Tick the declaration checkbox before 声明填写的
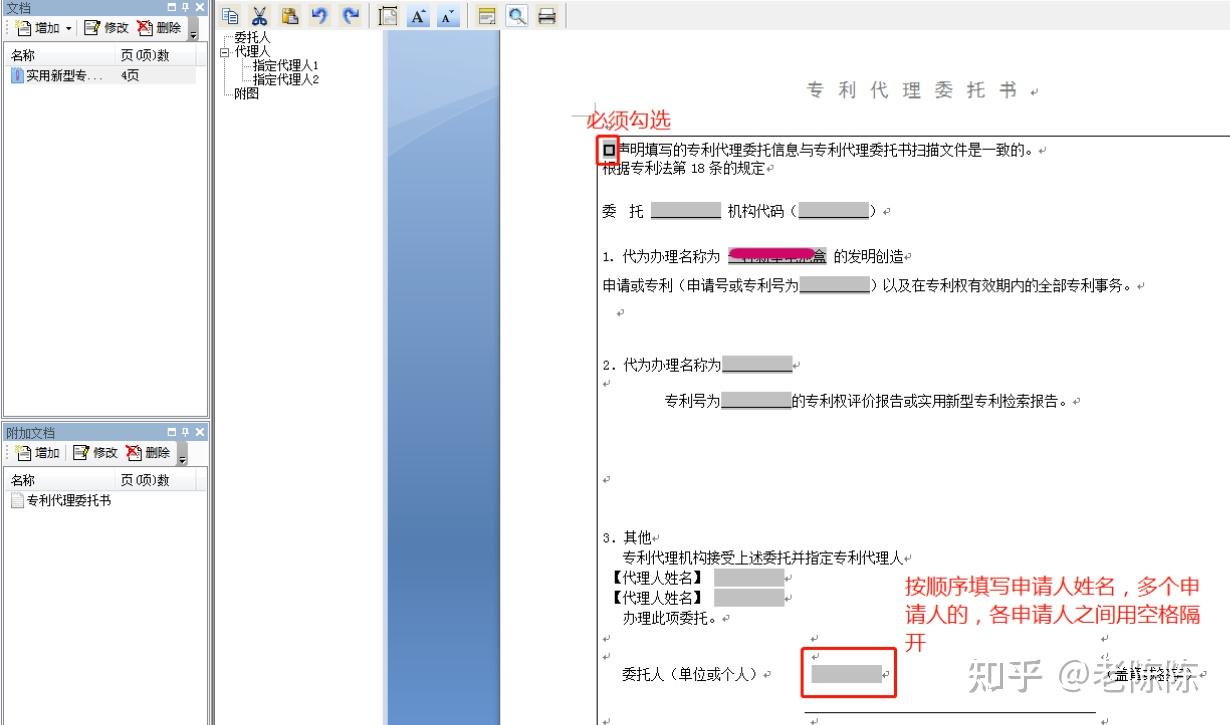1230x725 pixels. [609, 151]
